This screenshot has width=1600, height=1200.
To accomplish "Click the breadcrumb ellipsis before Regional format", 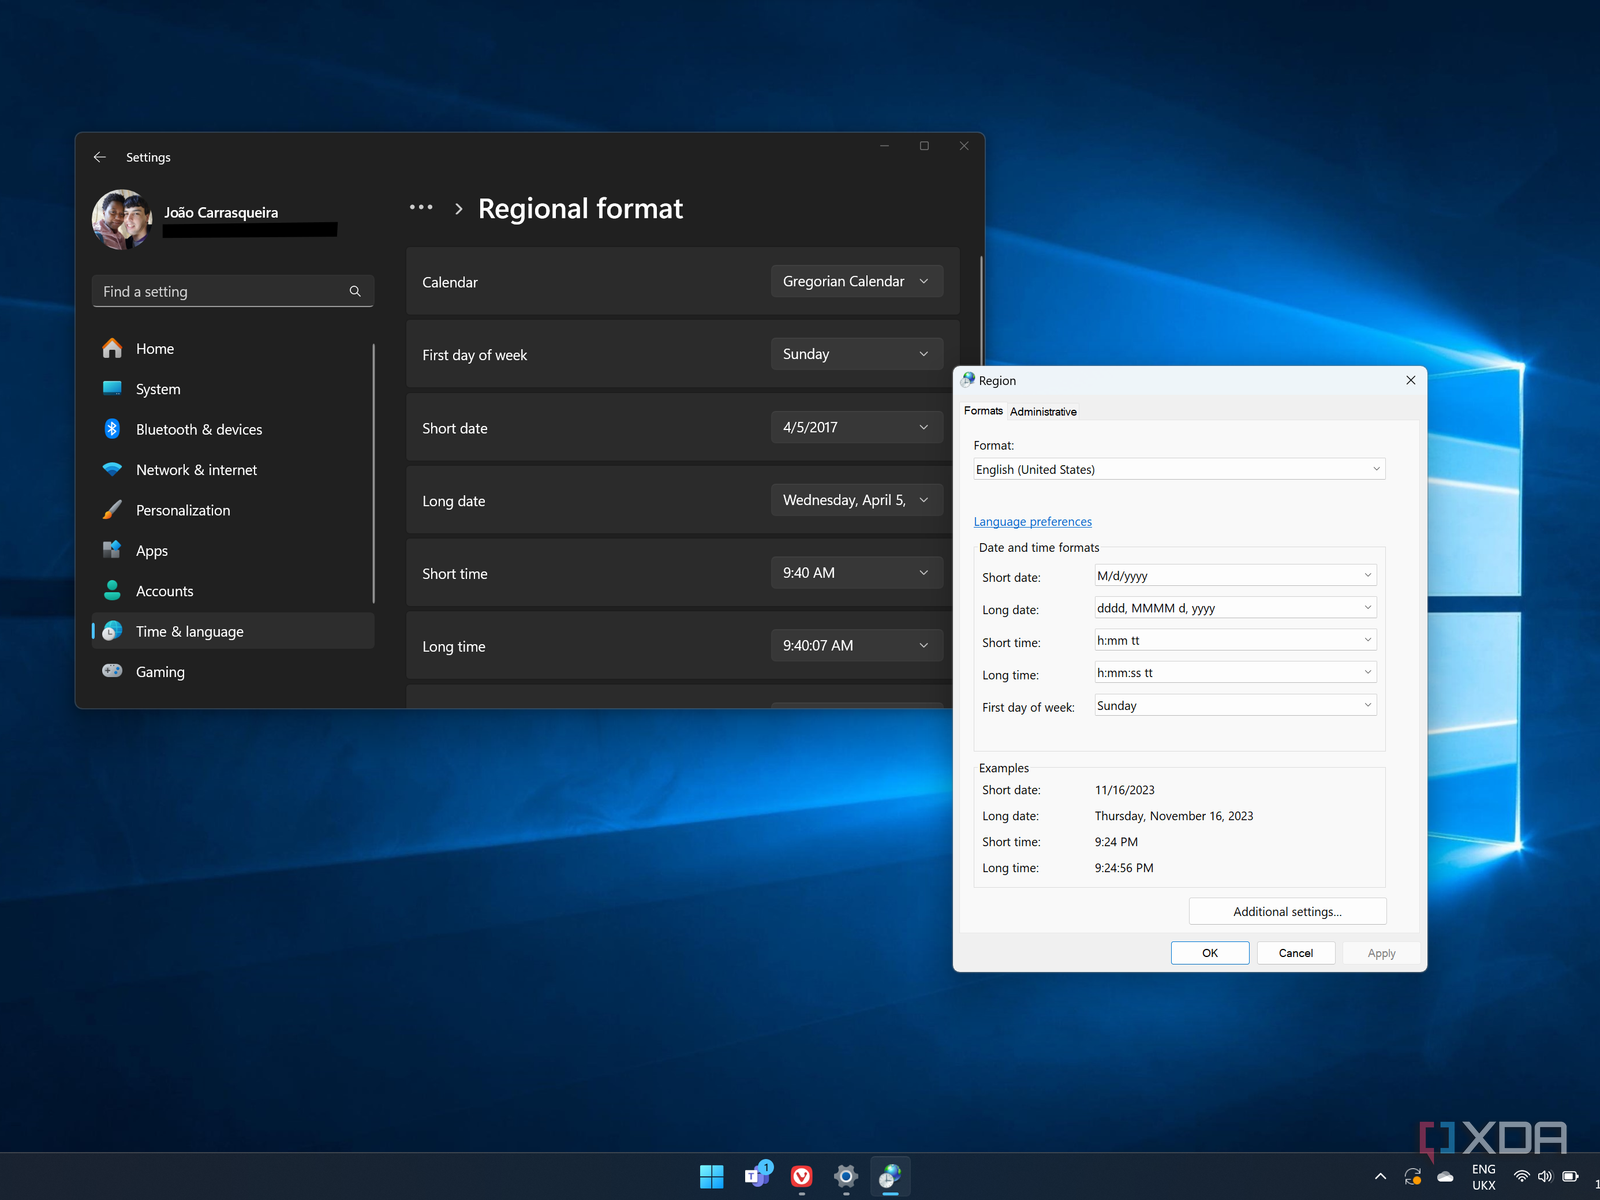I will [421, 208].
